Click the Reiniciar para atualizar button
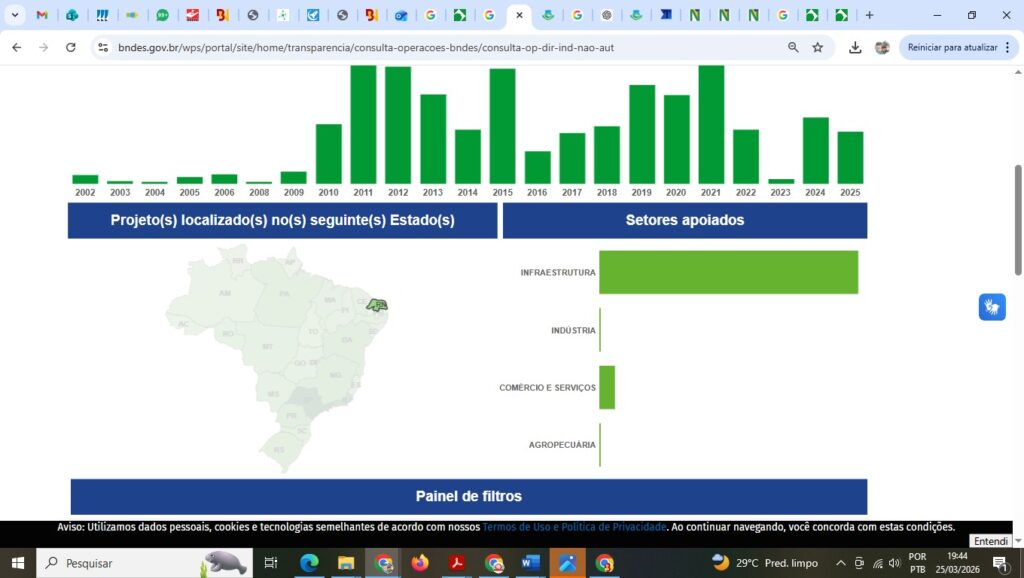Viewport: 1024px width, 578px height. click(953, 47)
